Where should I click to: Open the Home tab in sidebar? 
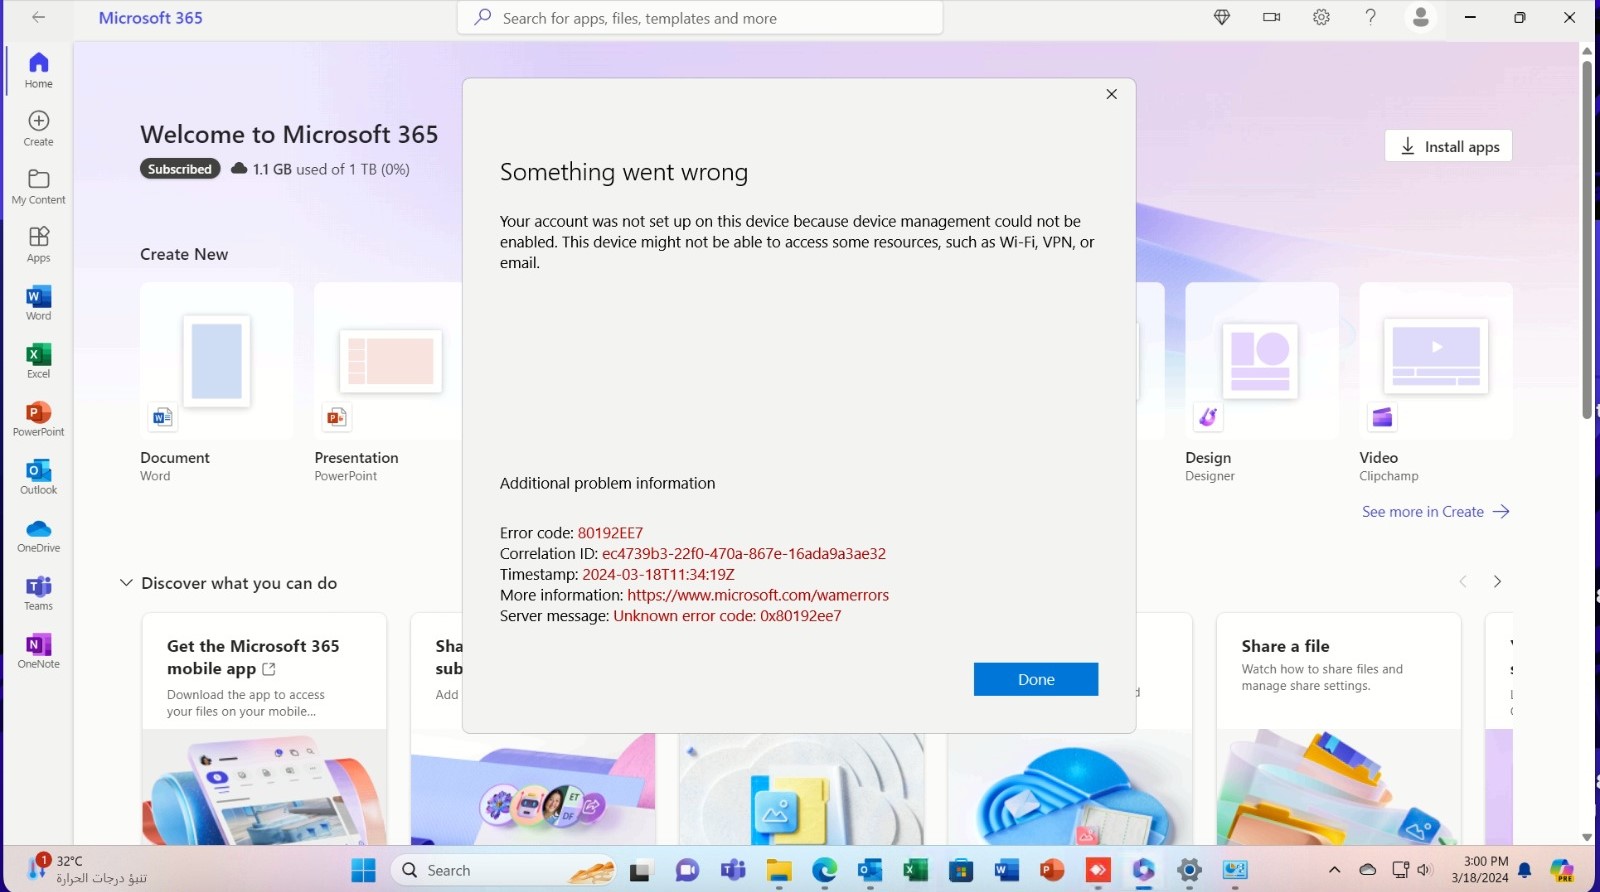coord(38,70)
